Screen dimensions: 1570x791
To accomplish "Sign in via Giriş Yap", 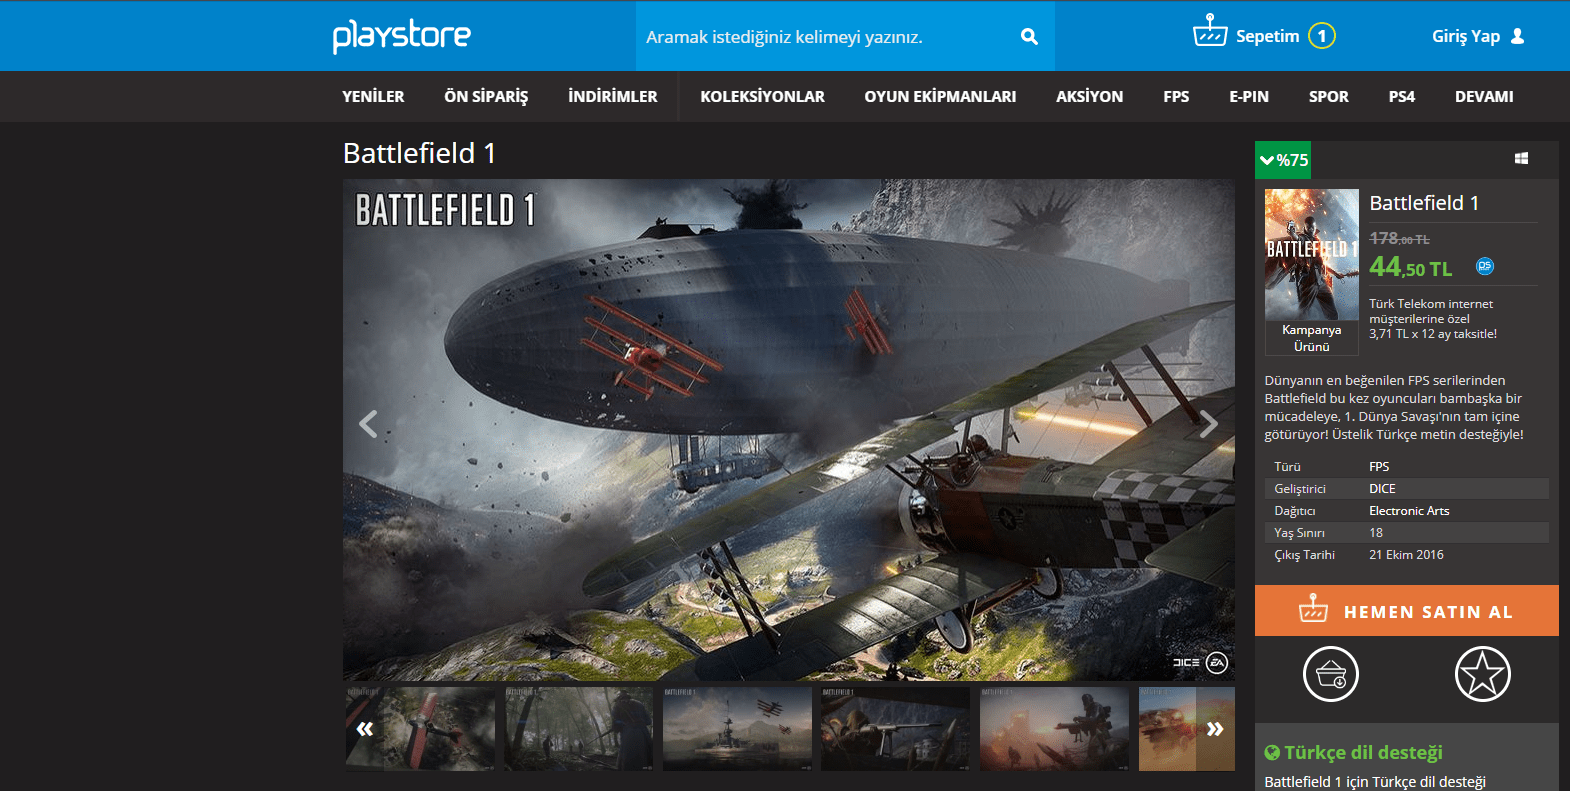I will point(1466,36).
